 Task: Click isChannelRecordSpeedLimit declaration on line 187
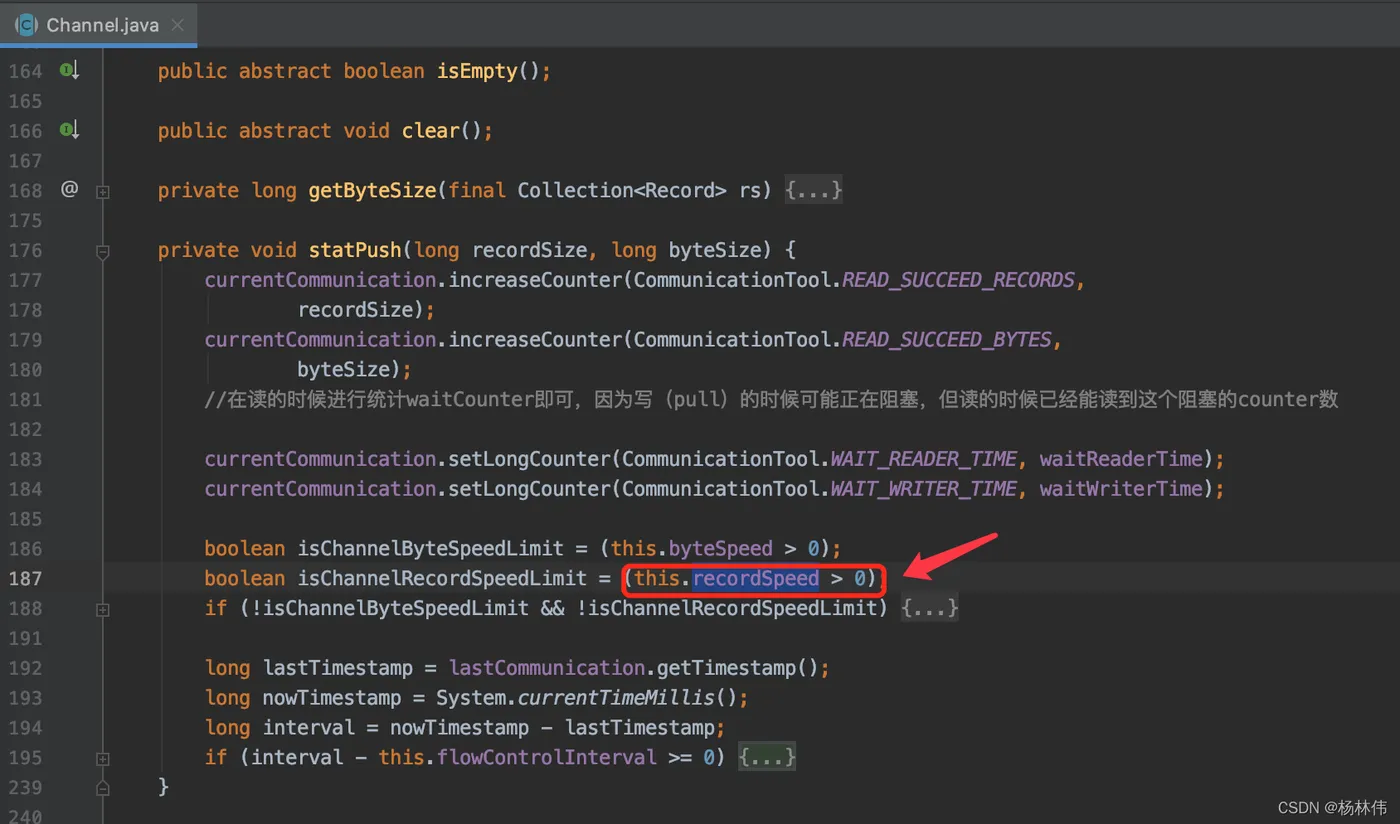coord(443,578)
